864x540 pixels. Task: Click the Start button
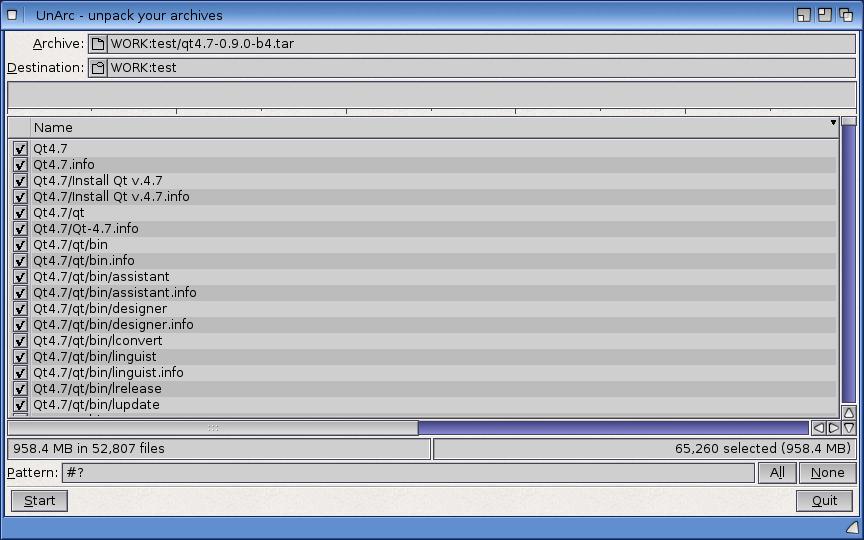40,501
